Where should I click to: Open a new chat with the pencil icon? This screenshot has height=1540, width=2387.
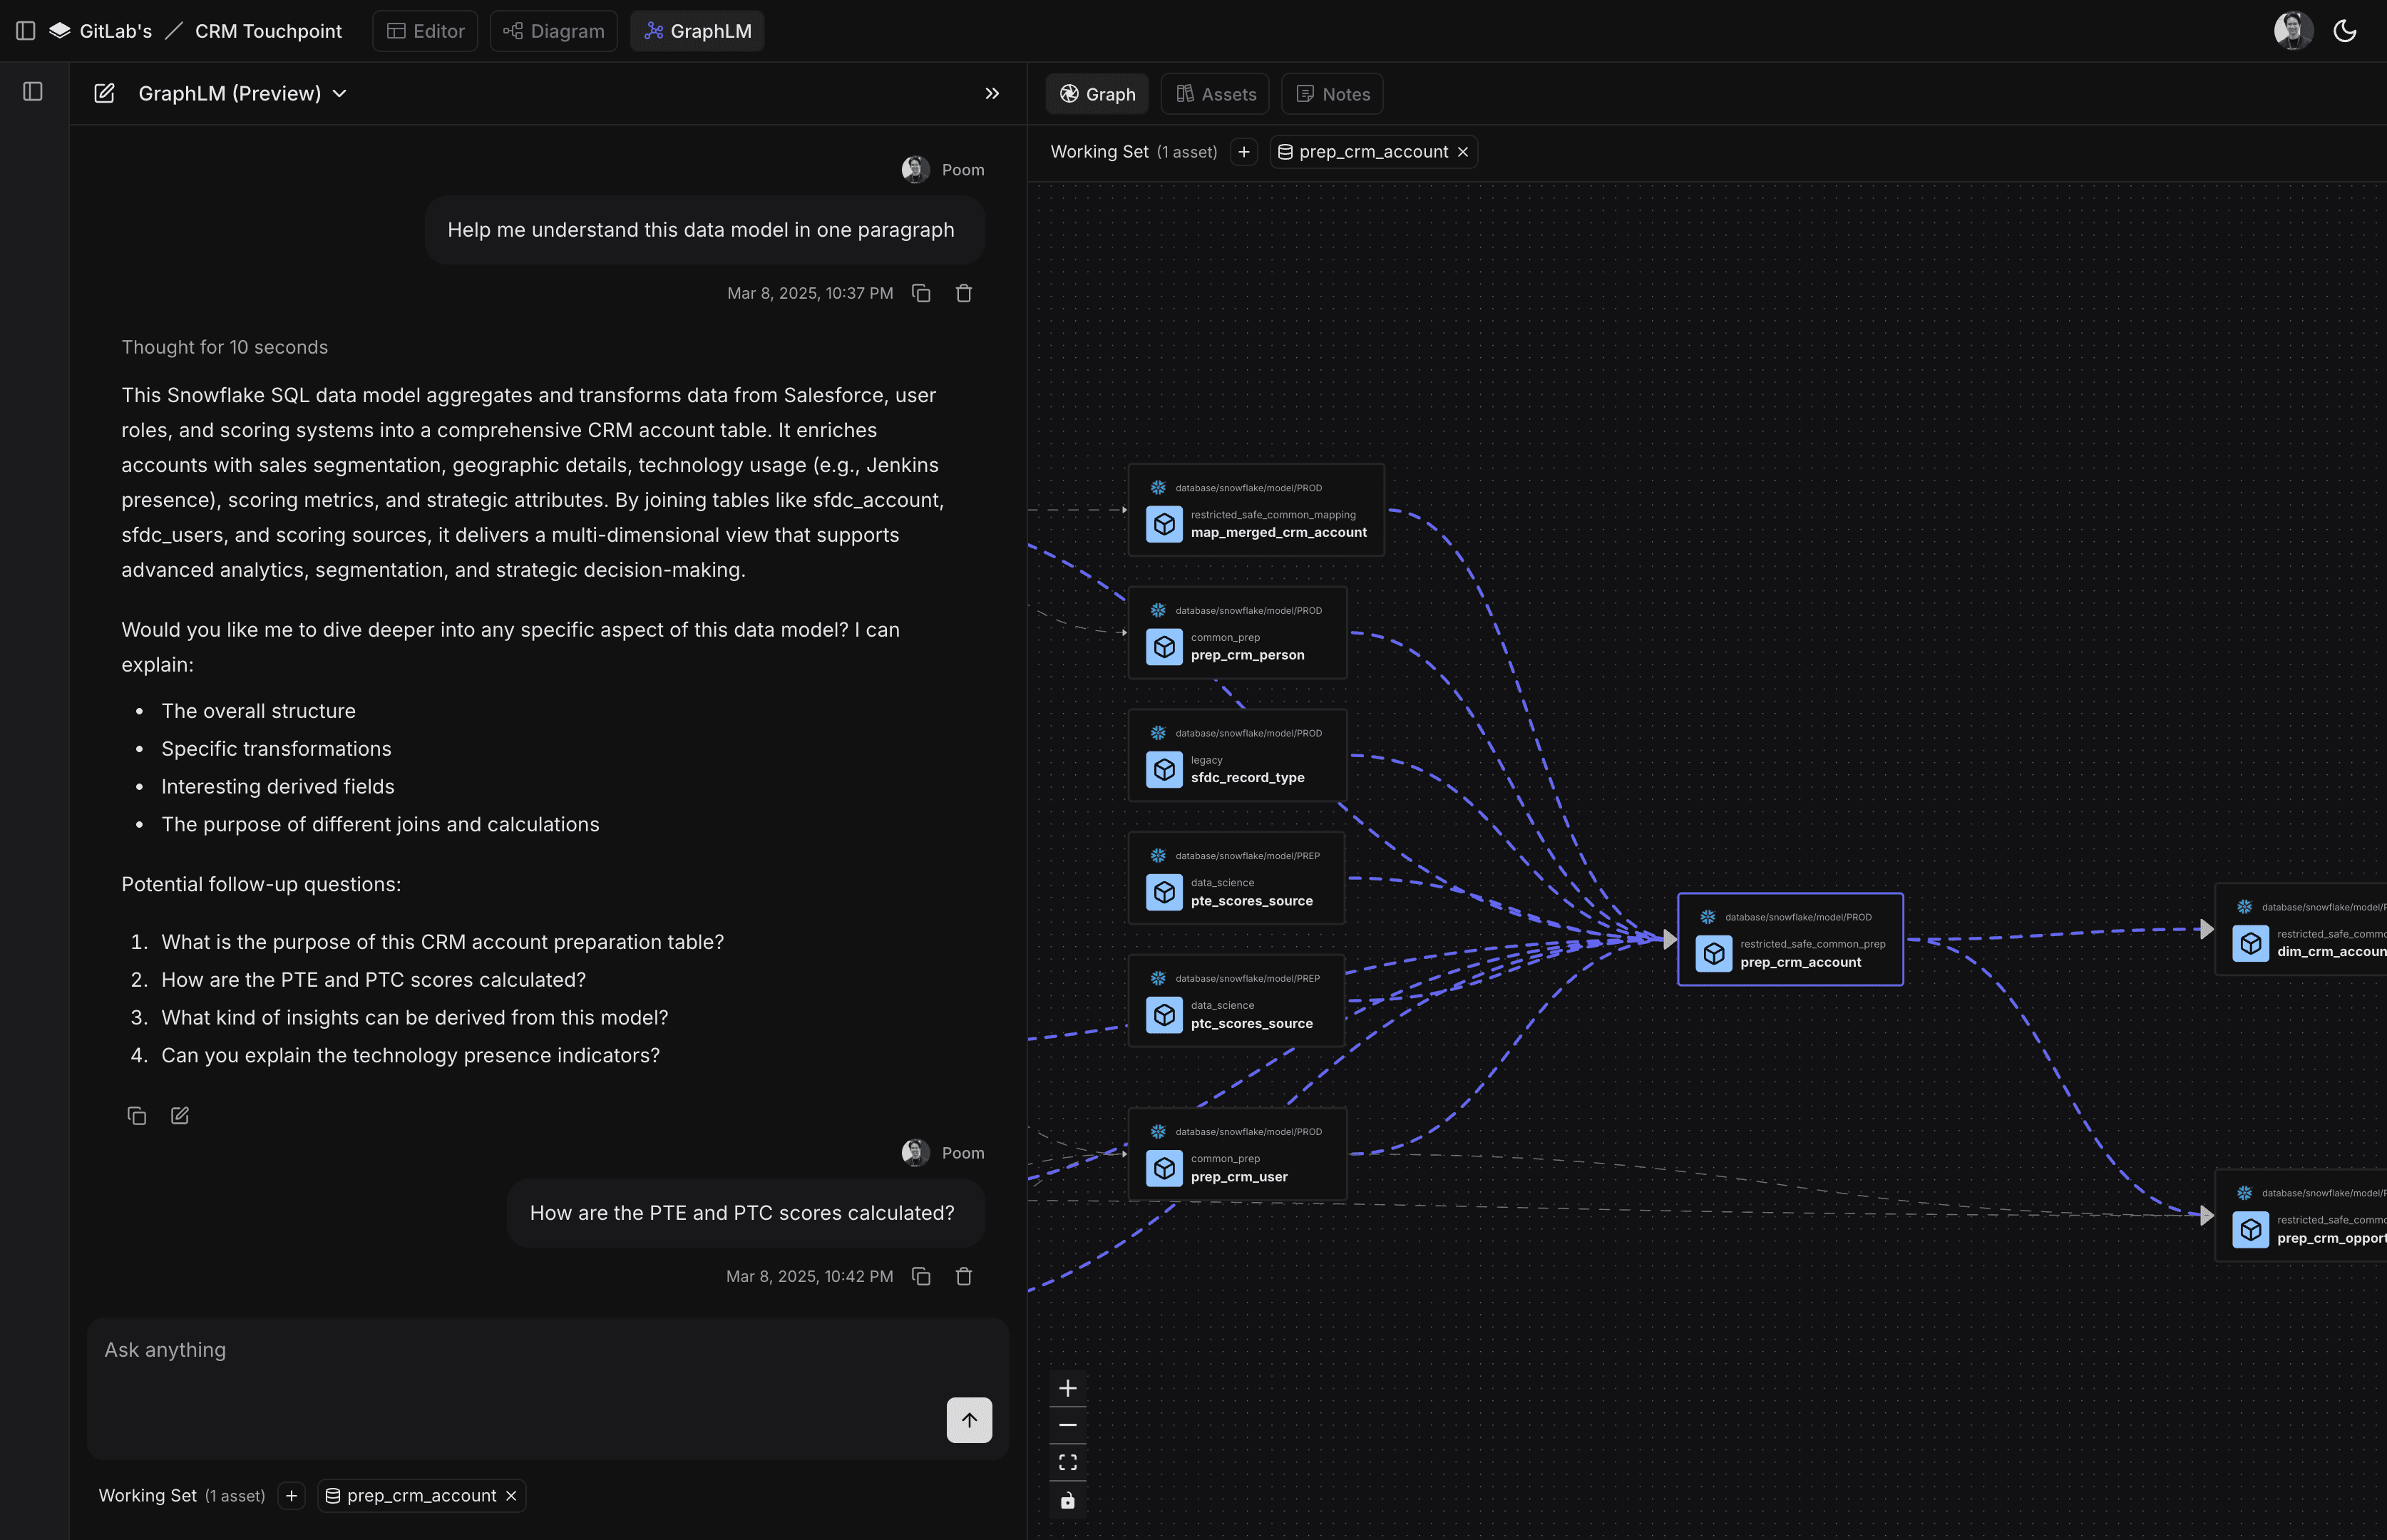pos(105,93)
